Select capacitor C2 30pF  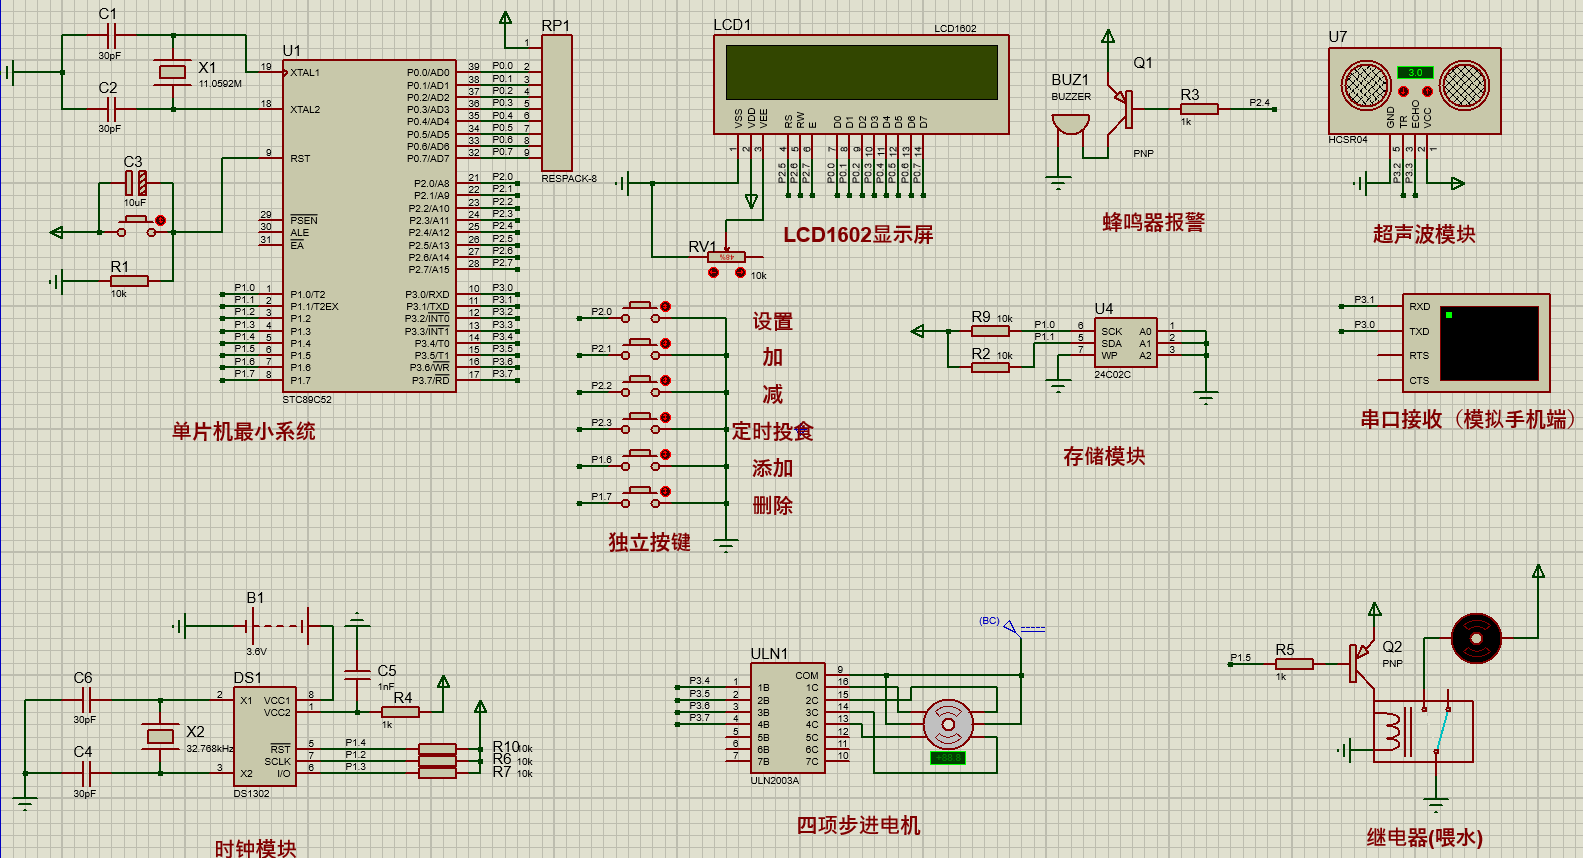click(x=109, y=108)
